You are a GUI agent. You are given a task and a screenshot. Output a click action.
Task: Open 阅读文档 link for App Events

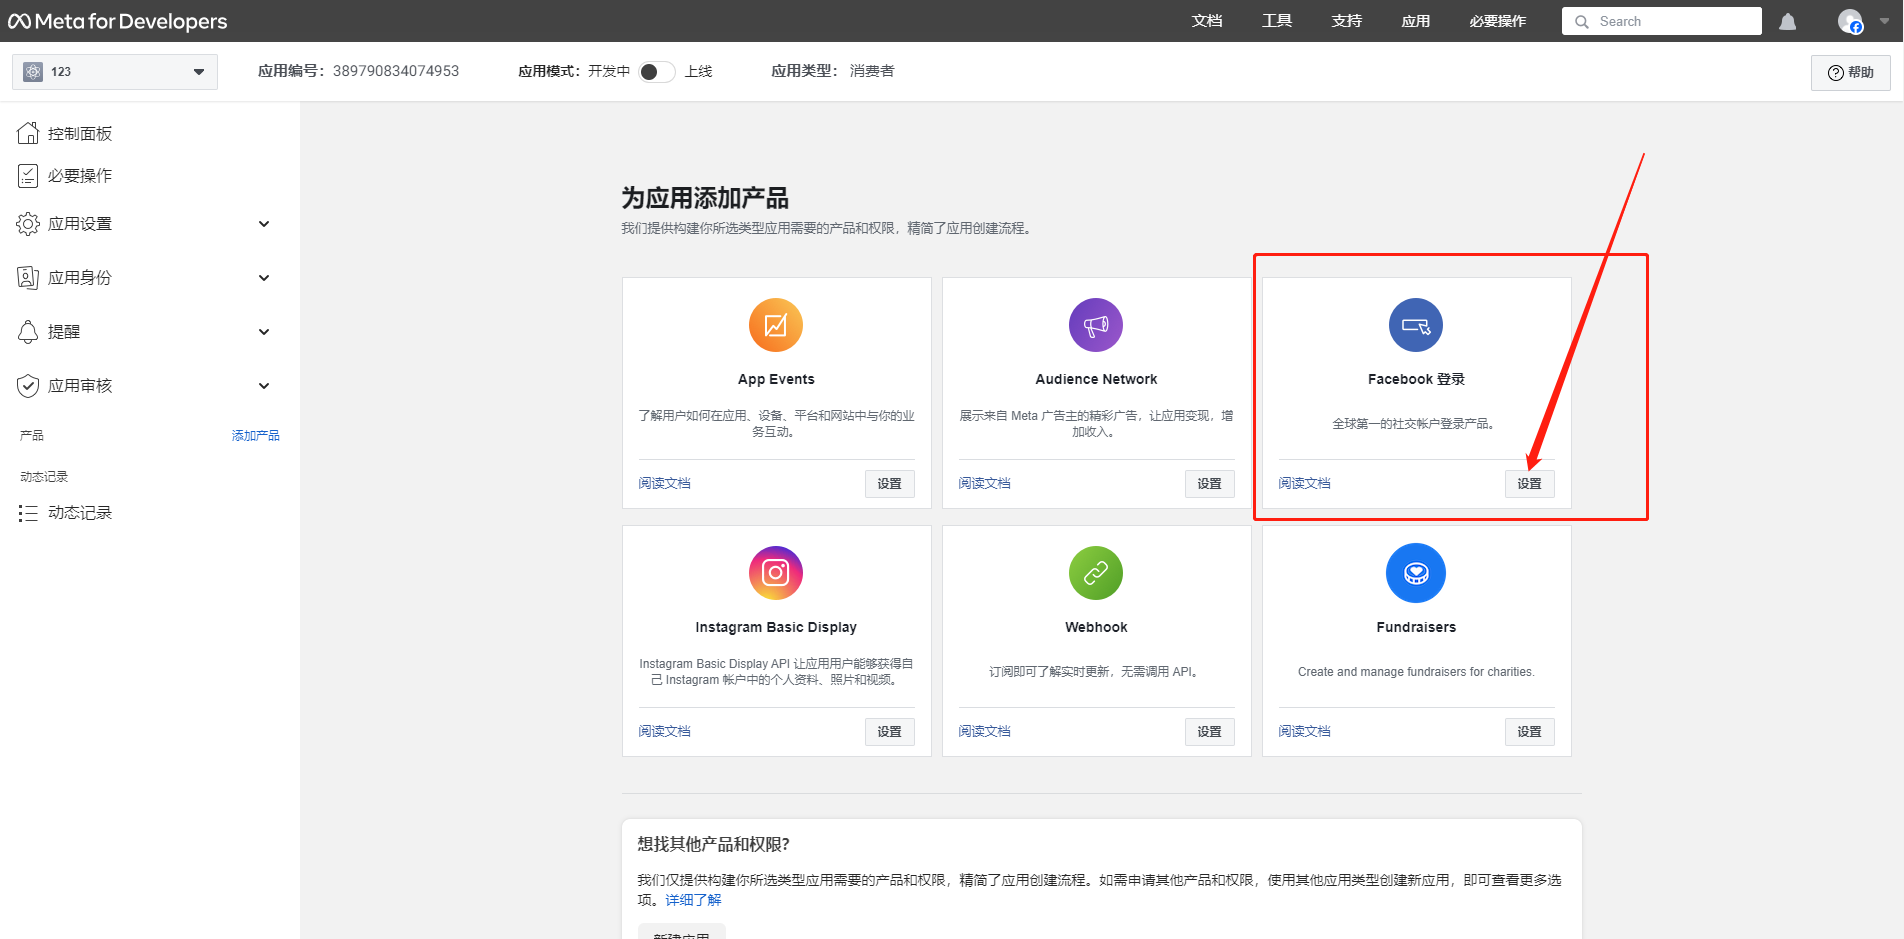coord(665,484)
